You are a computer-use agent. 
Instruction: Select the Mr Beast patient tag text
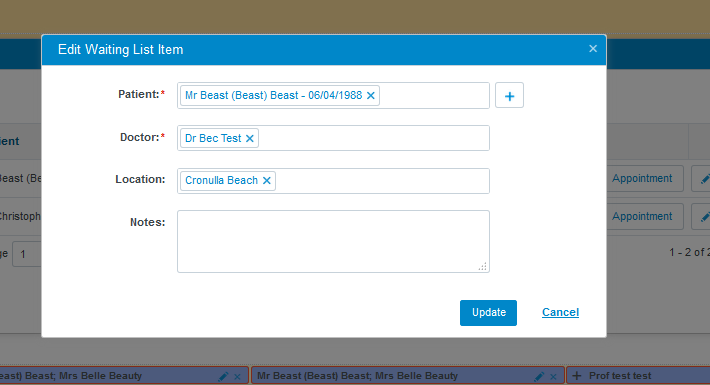273,96
